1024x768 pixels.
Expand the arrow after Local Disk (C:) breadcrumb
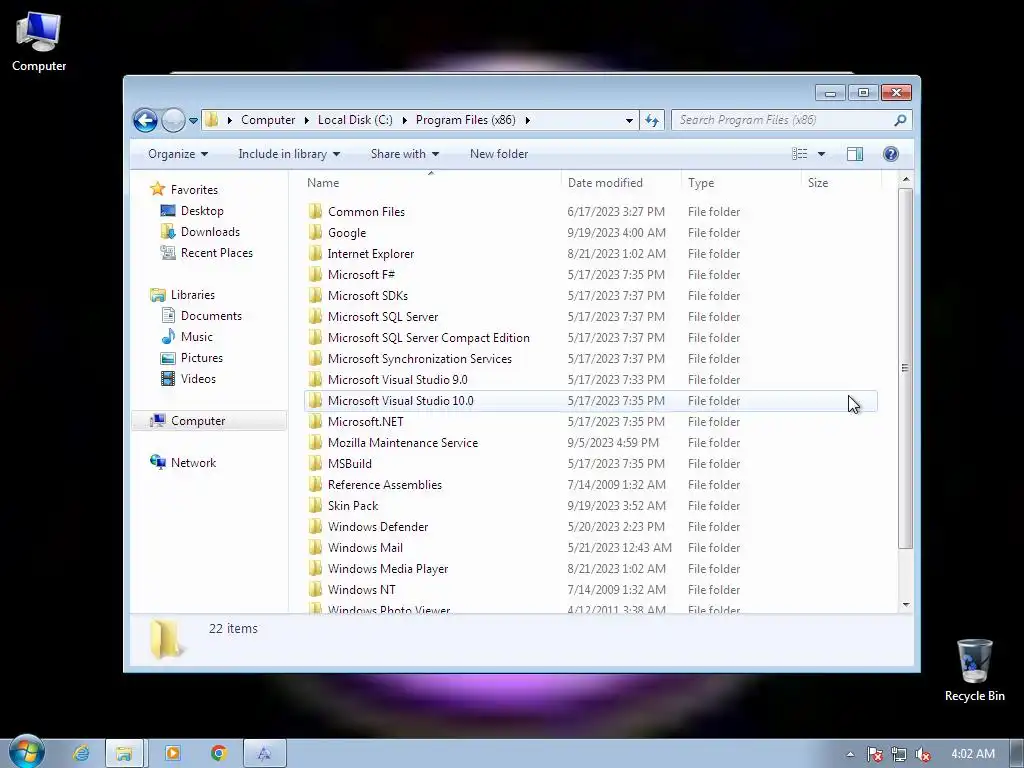tap(404, 120)
